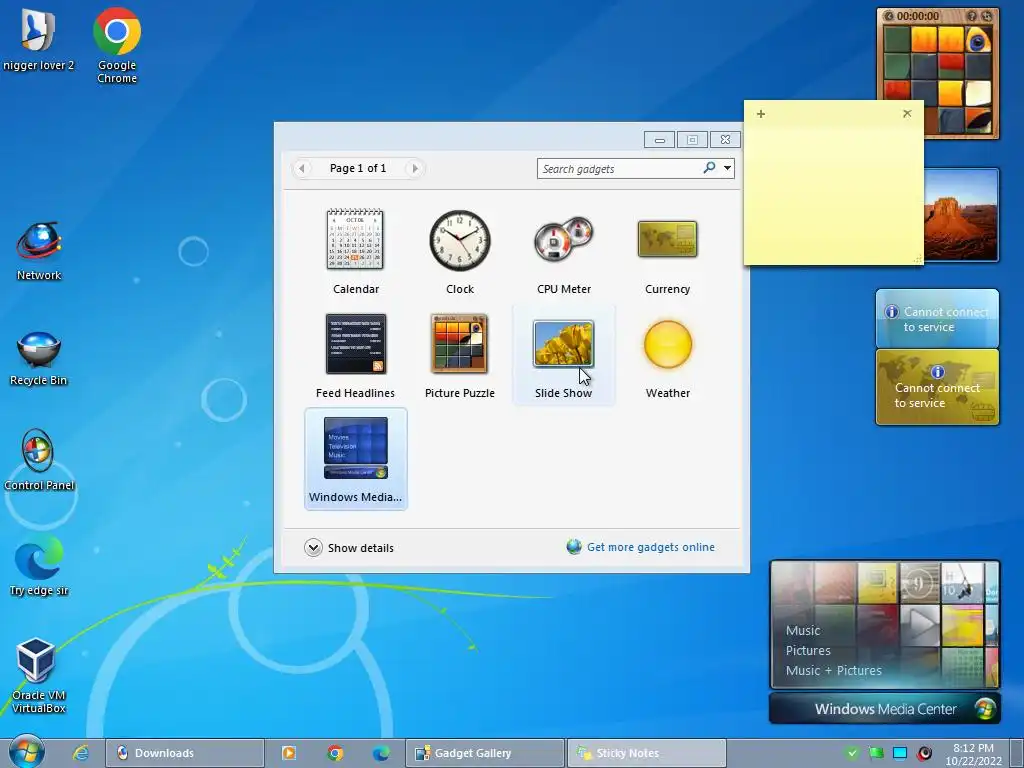
Task: Minimize the Gadget Gallery window
Action: pos(660,140)
